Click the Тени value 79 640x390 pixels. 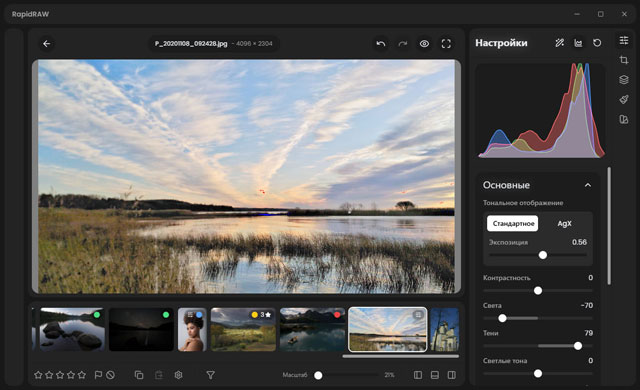589,333
